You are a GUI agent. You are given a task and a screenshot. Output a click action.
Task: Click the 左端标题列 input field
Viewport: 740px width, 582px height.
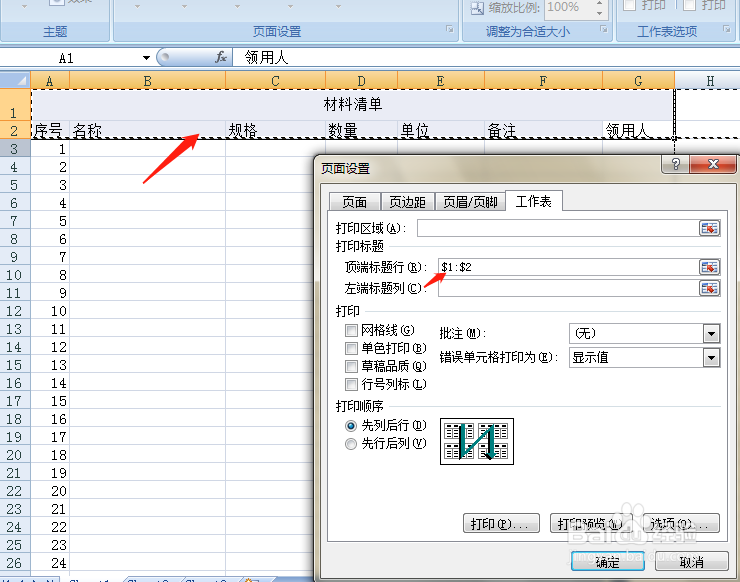568,288
